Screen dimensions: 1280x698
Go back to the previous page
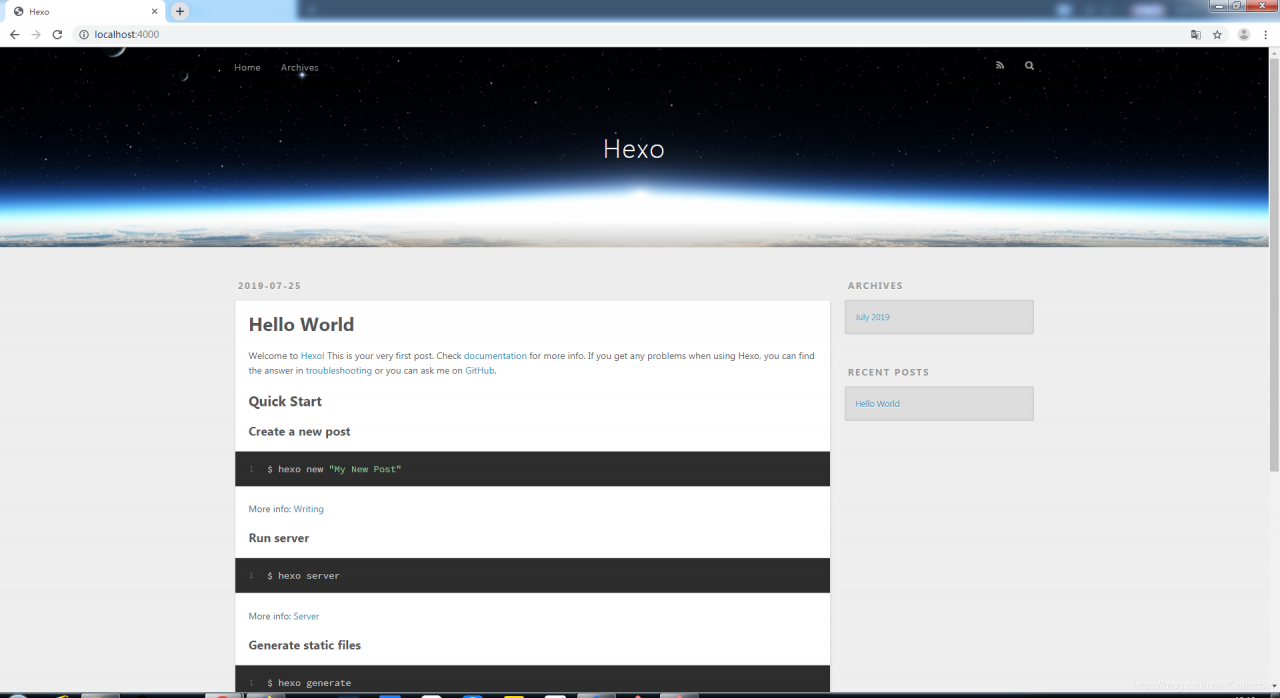[14, 34]
